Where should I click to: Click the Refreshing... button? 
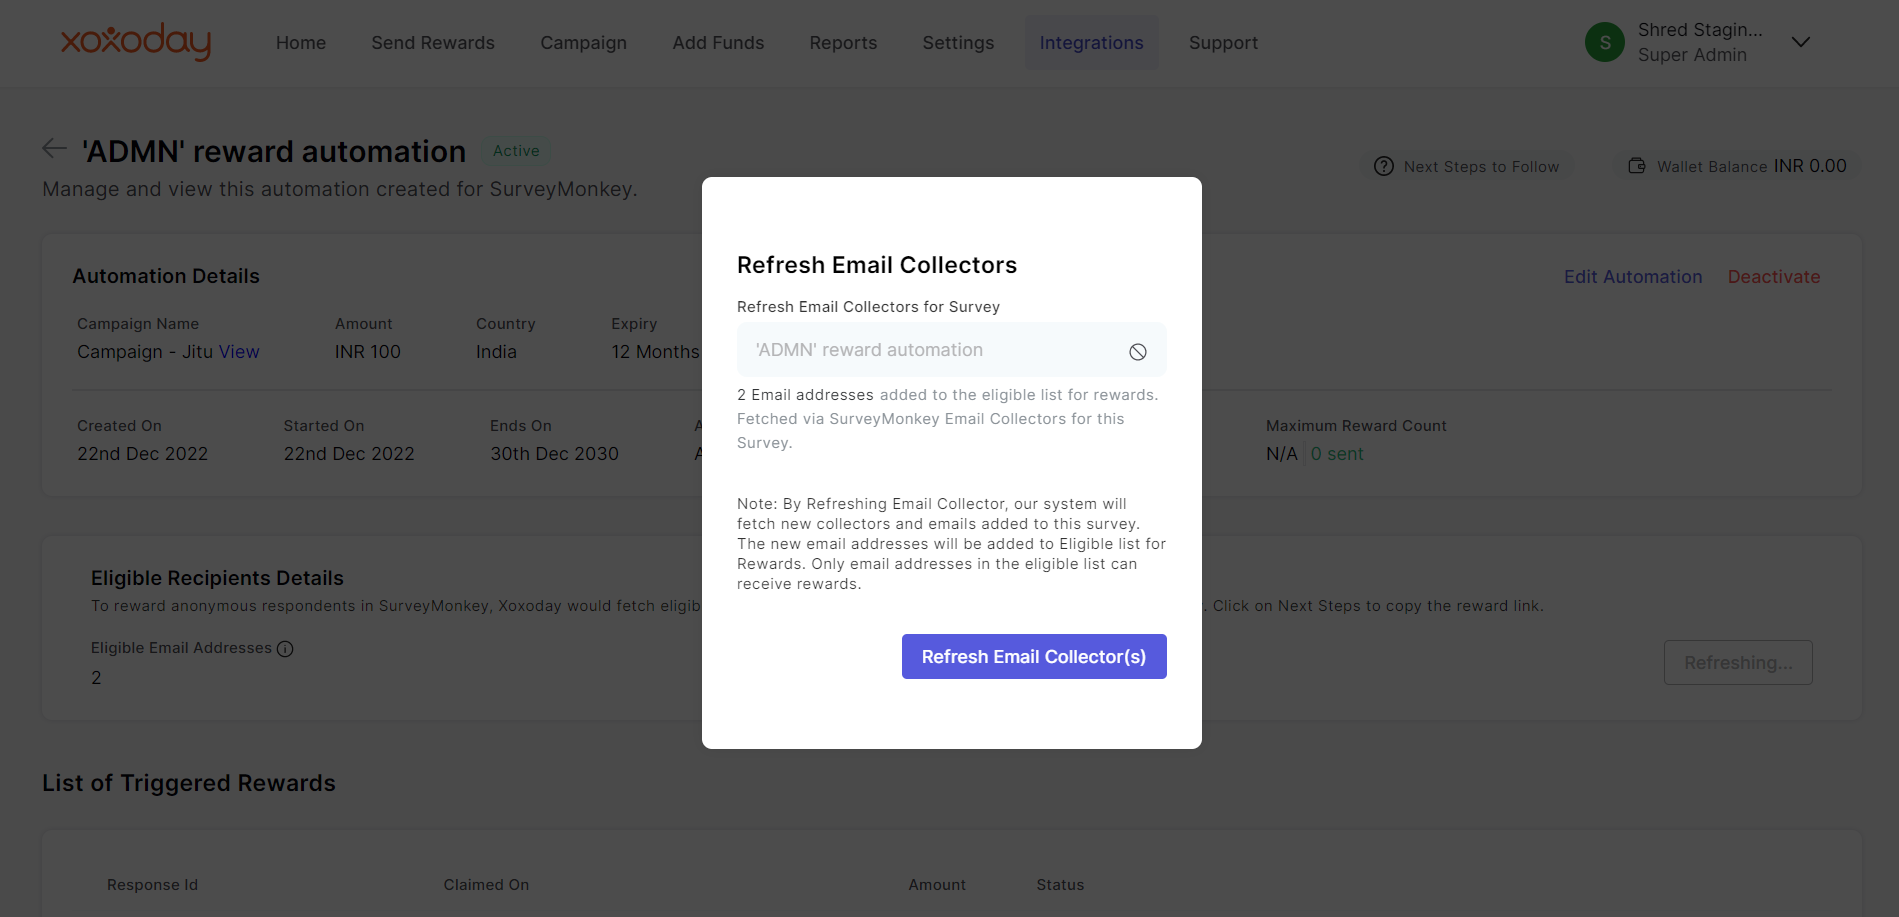click(1737, 663)
